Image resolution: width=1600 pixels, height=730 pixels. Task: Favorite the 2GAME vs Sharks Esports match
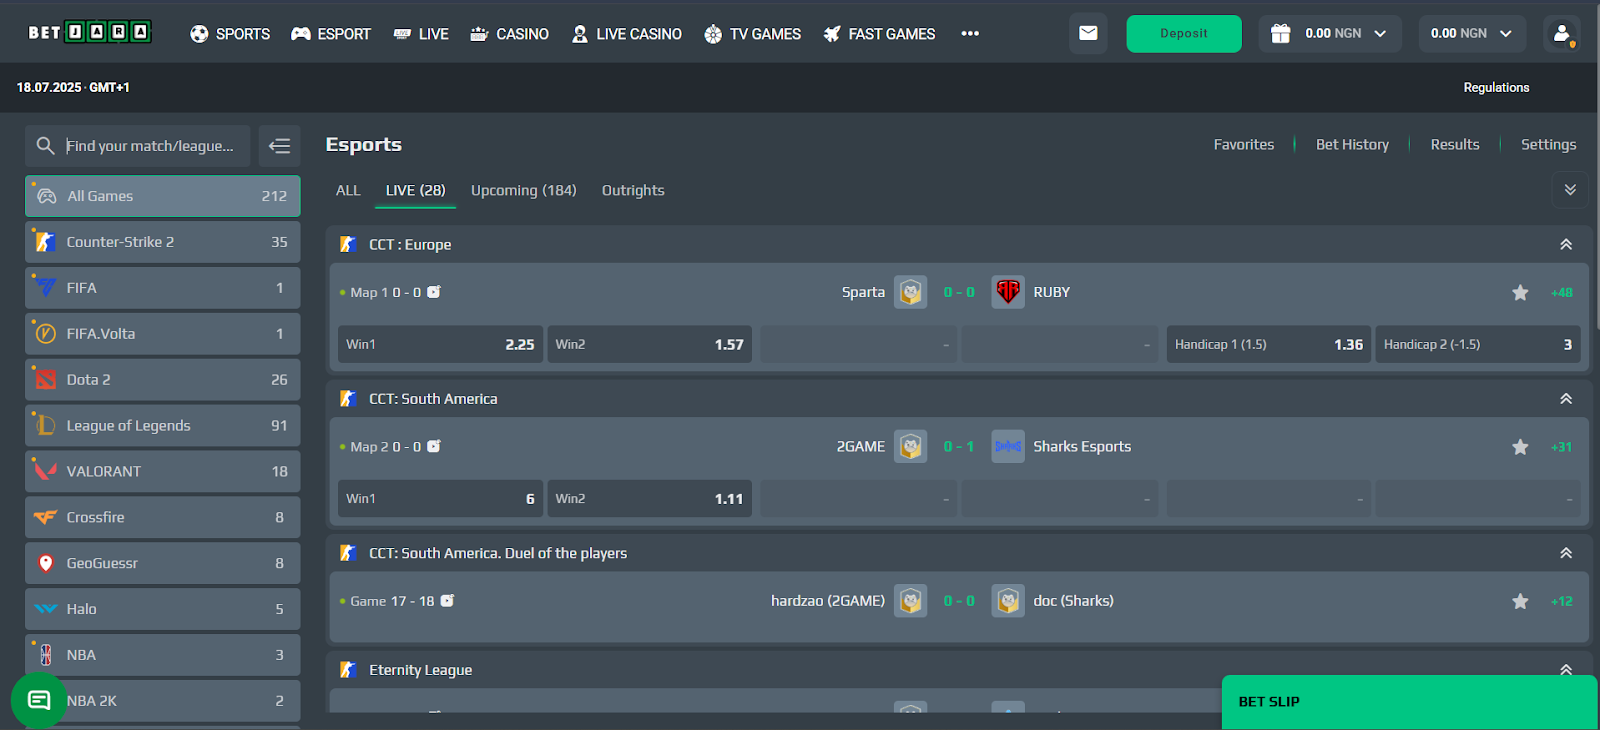[1520, 447]
